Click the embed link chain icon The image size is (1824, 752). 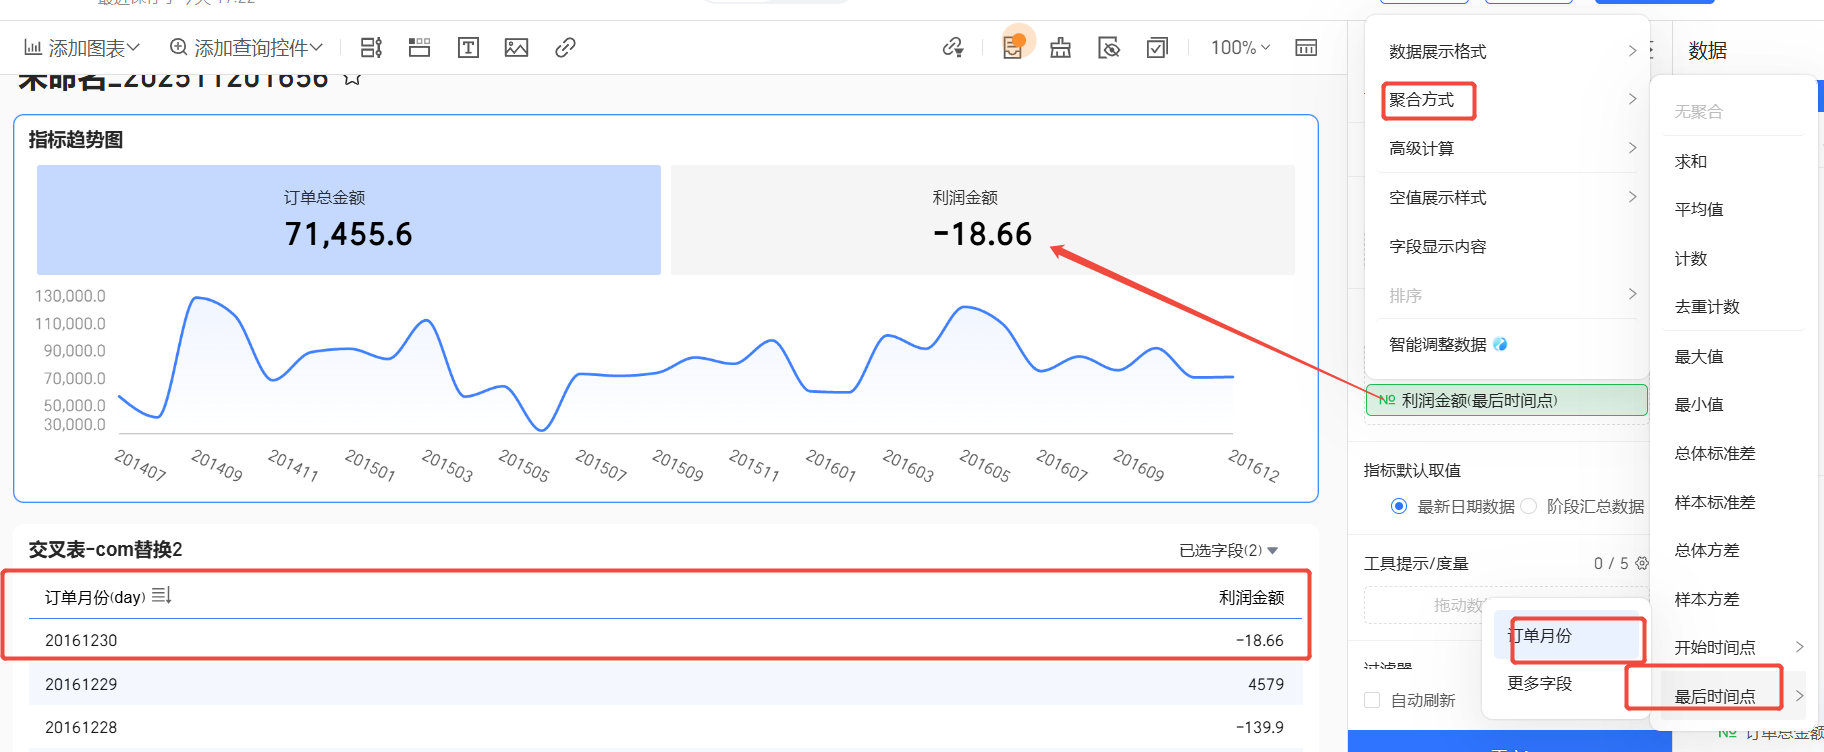[565, 48]
